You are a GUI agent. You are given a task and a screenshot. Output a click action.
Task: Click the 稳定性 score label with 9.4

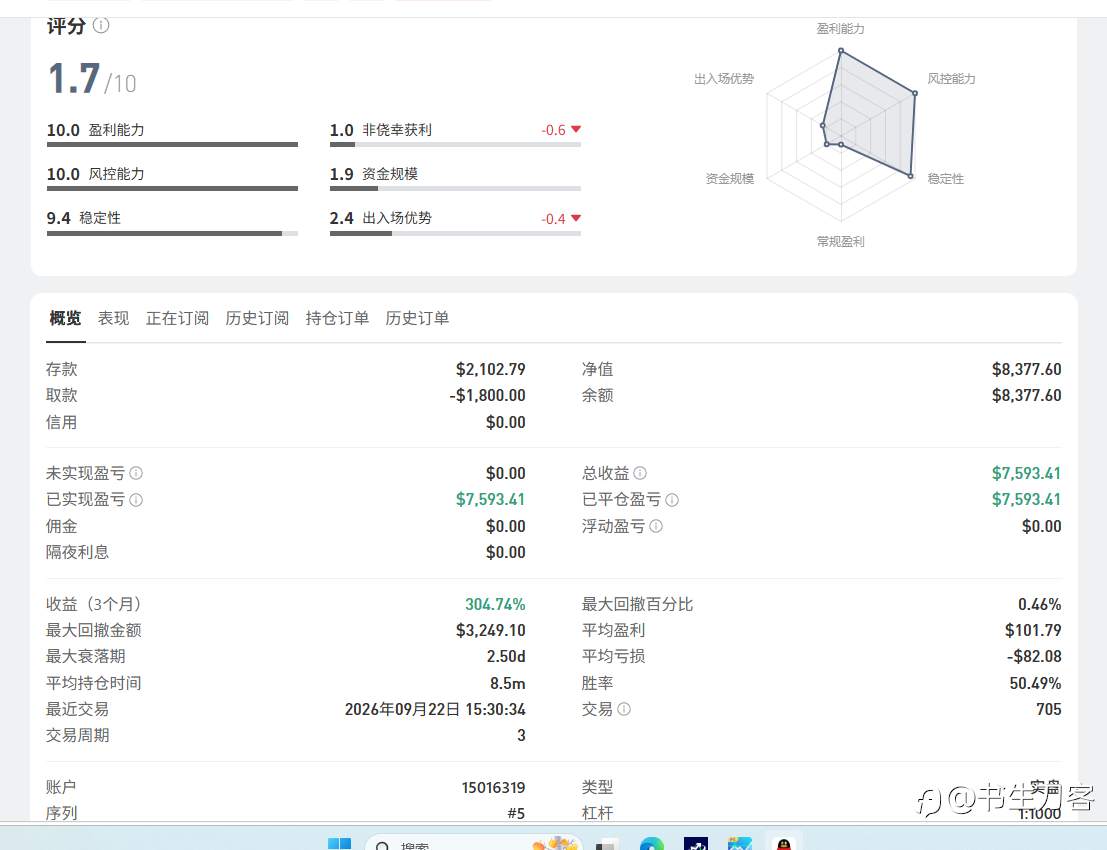point(100,218)
